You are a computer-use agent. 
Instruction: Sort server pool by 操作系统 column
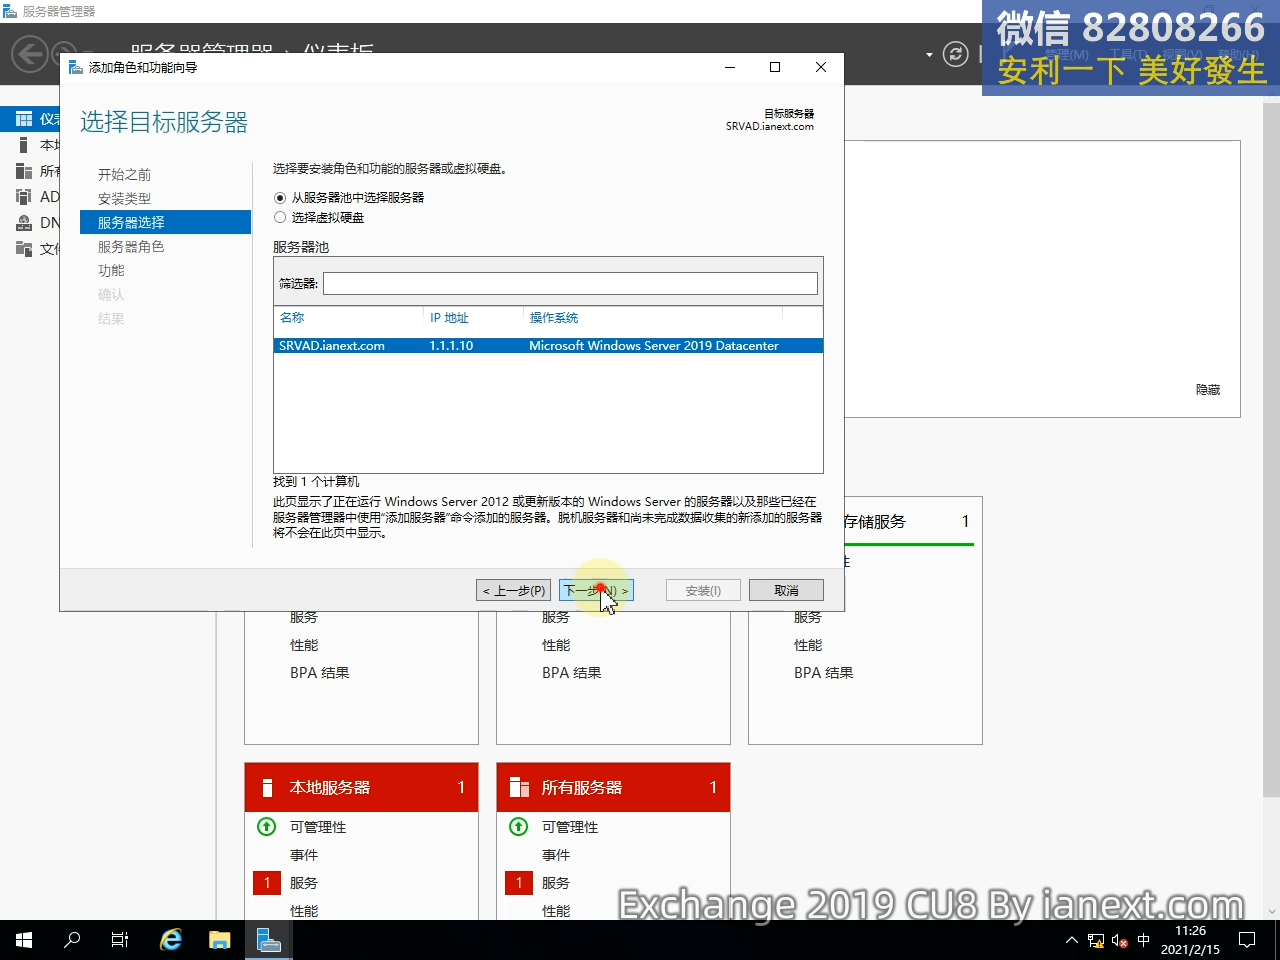[554, 318]
